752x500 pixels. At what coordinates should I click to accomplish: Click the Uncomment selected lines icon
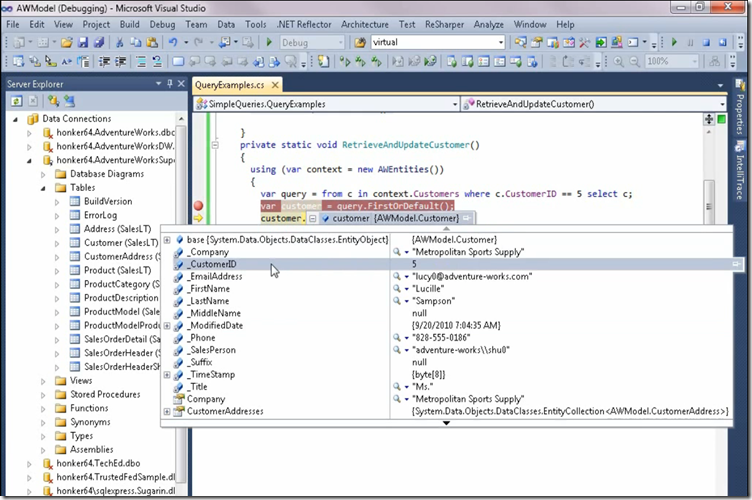point(157,61)
